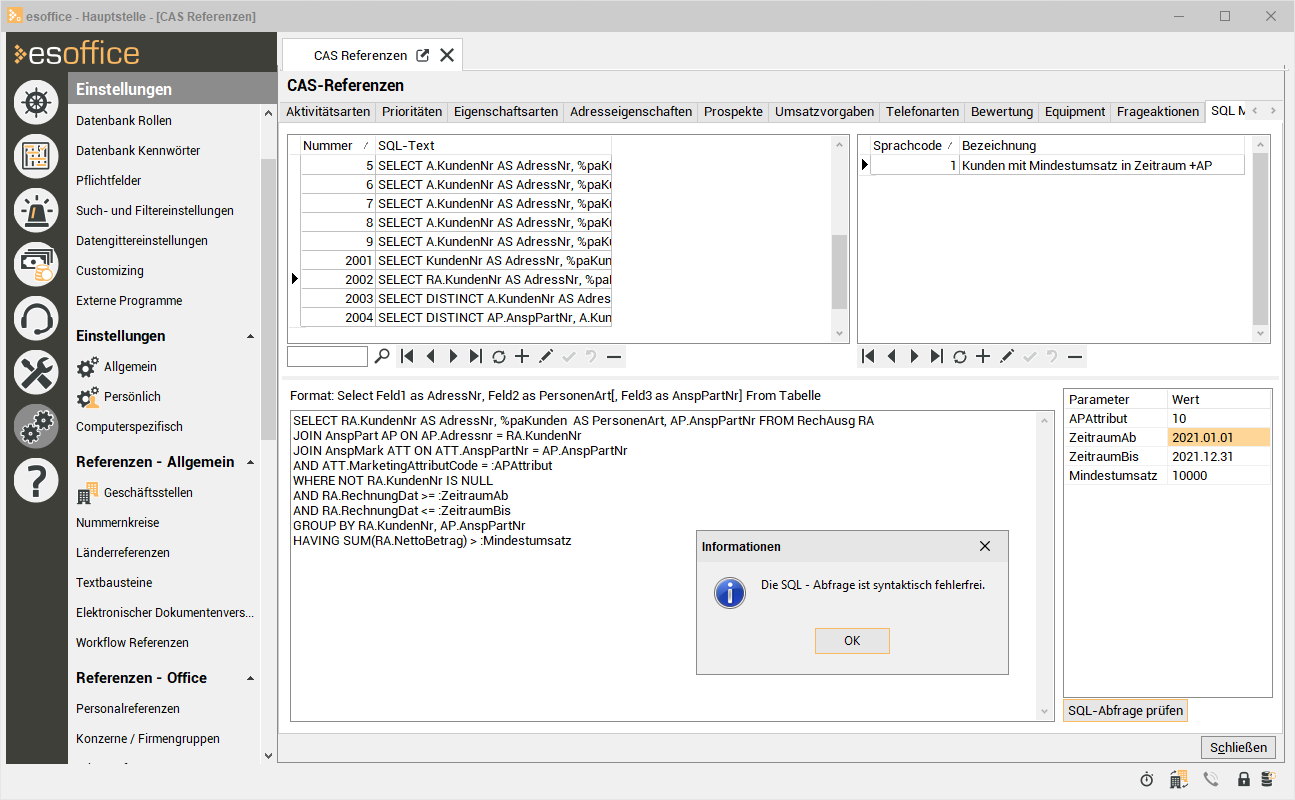Click the ZeitraumAb value 2021.01.01
This screenshot has height=800, width=1295.
click(x=1218, y=437)
